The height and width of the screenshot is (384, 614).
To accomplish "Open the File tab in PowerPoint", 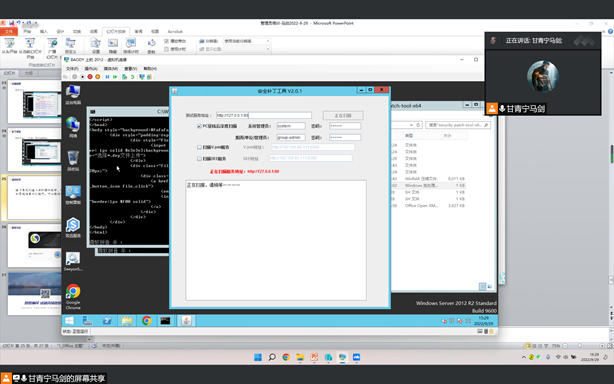I will pos(9,31).
